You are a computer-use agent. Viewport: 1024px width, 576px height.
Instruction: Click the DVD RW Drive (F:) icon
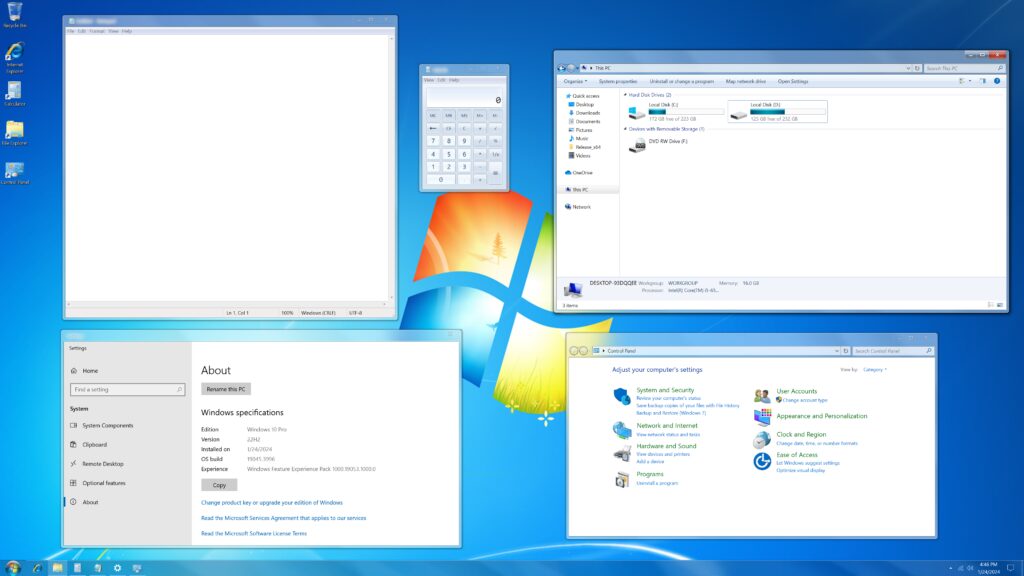(637, 145)
